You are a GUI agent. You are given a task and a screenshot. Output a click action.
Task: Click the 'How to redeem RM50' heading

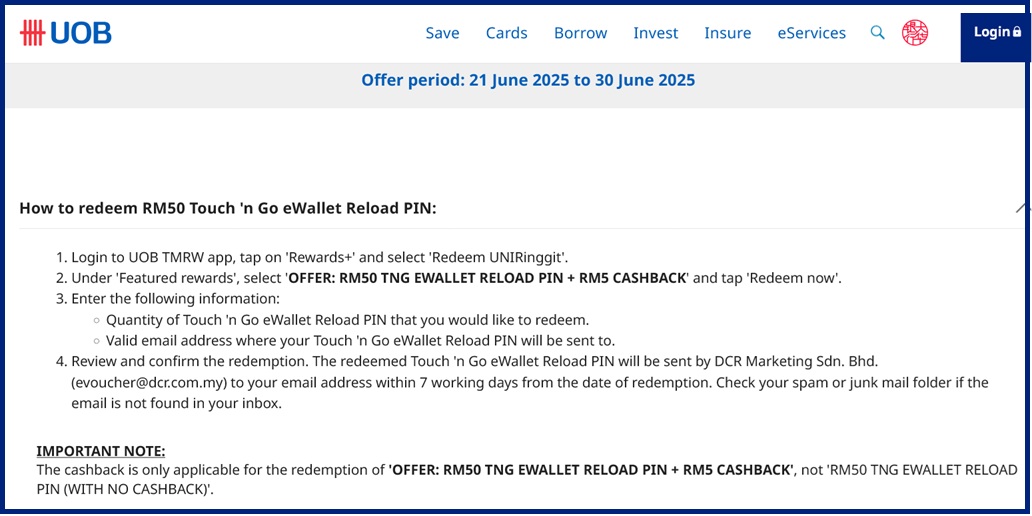[x=228, y=208]
